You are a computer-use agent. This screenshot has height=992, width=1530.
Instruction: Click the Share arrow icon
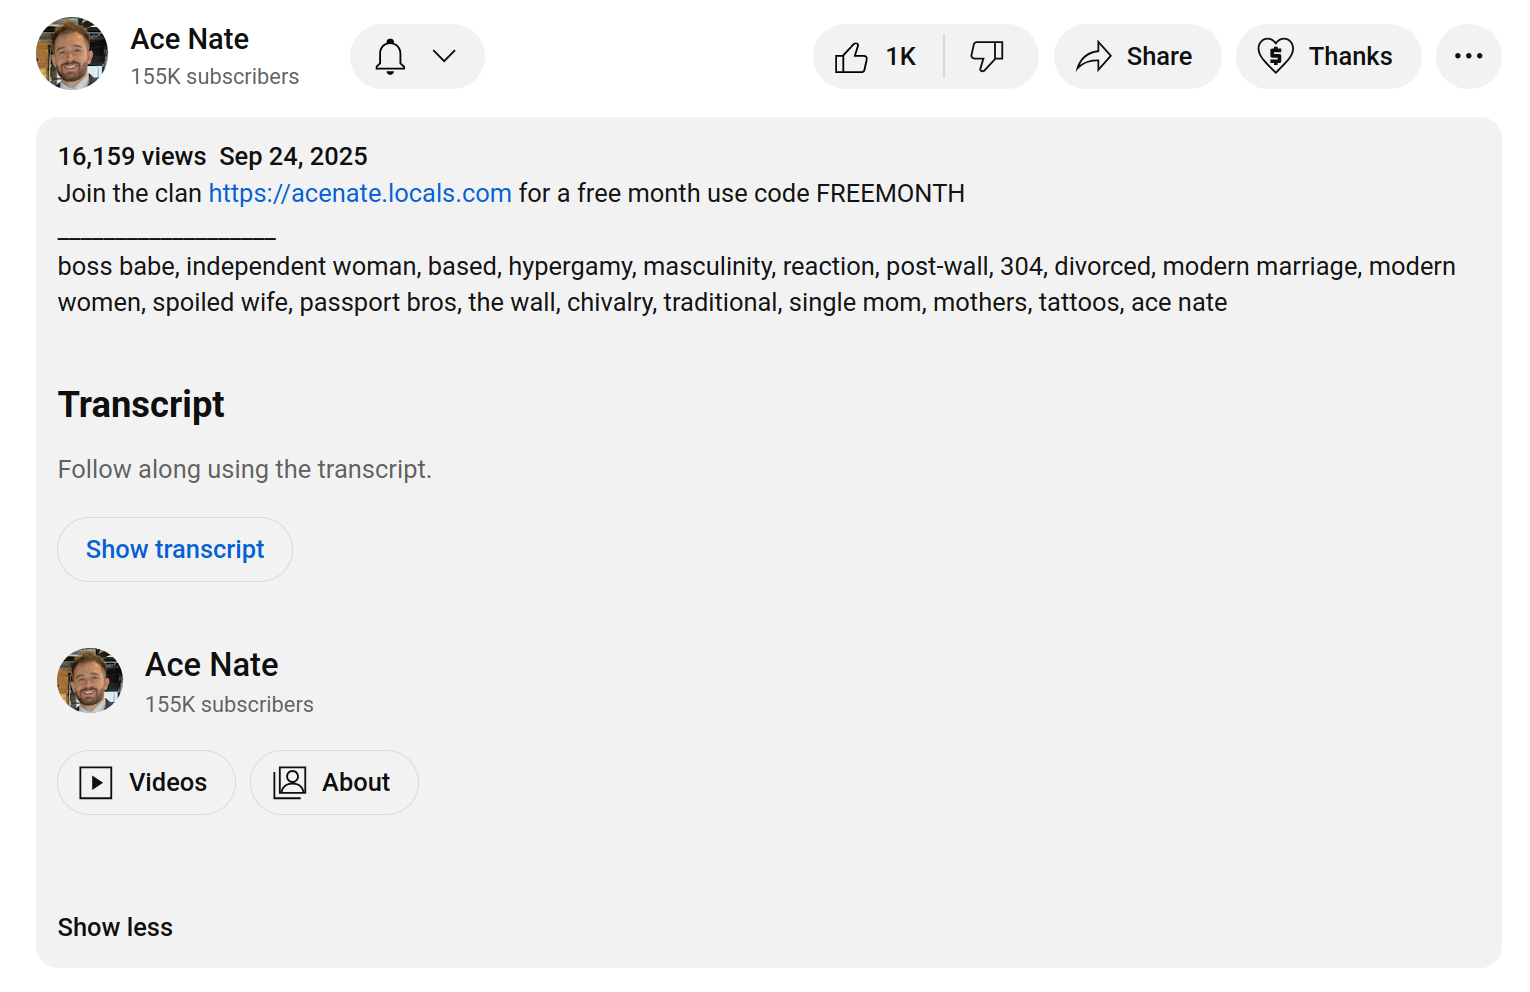point(1093,57)
